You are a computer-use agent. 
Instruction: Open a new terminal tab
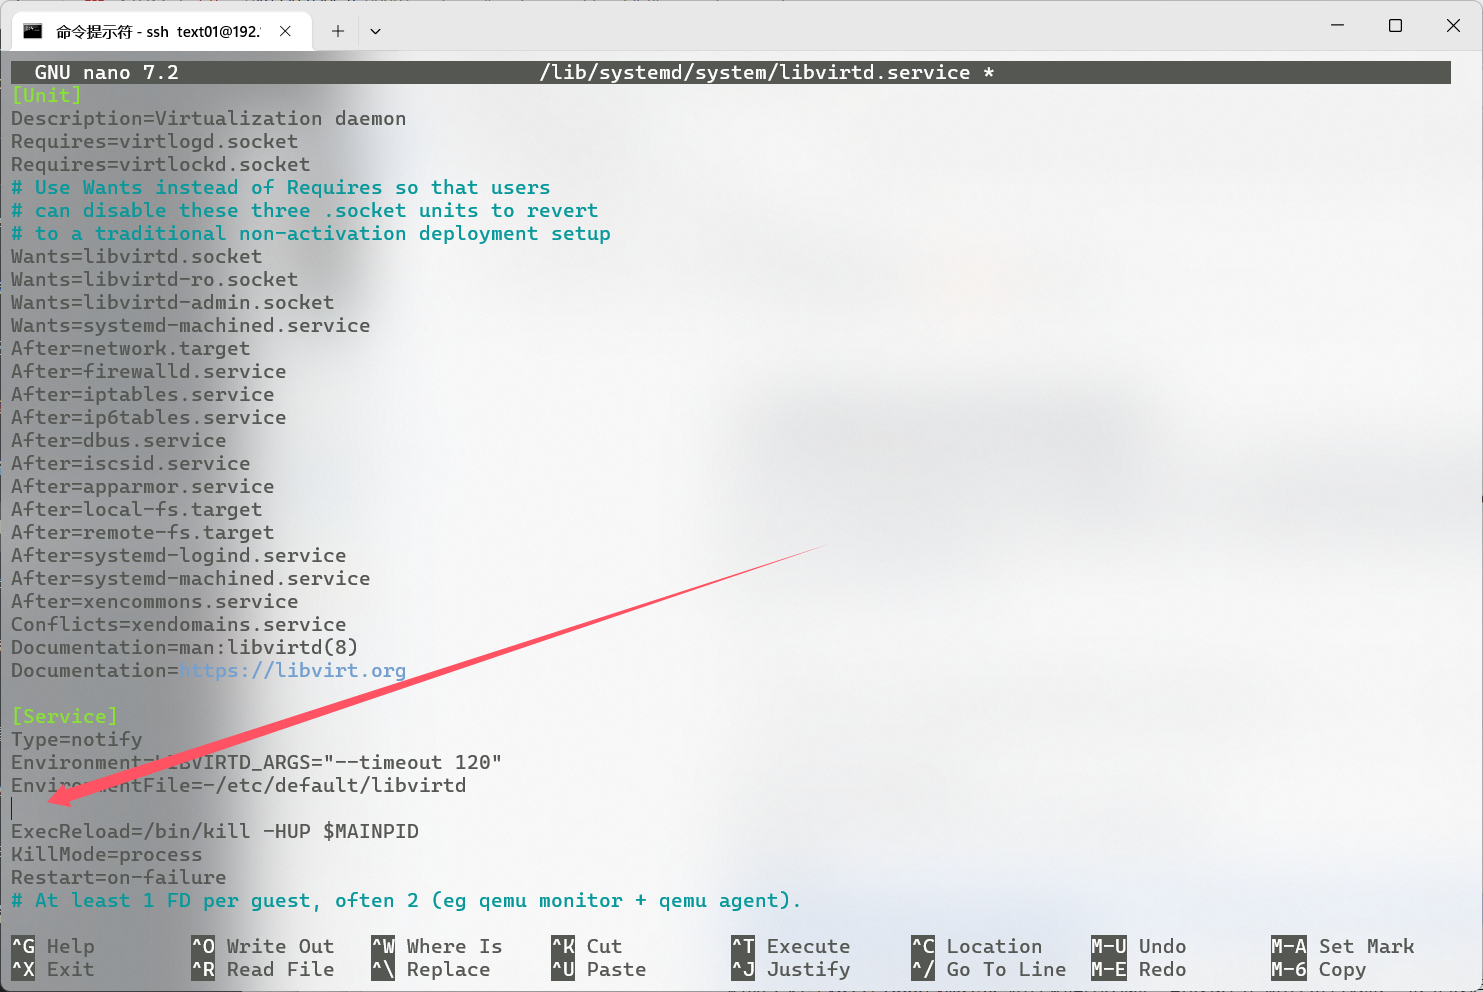pos(338,31)
